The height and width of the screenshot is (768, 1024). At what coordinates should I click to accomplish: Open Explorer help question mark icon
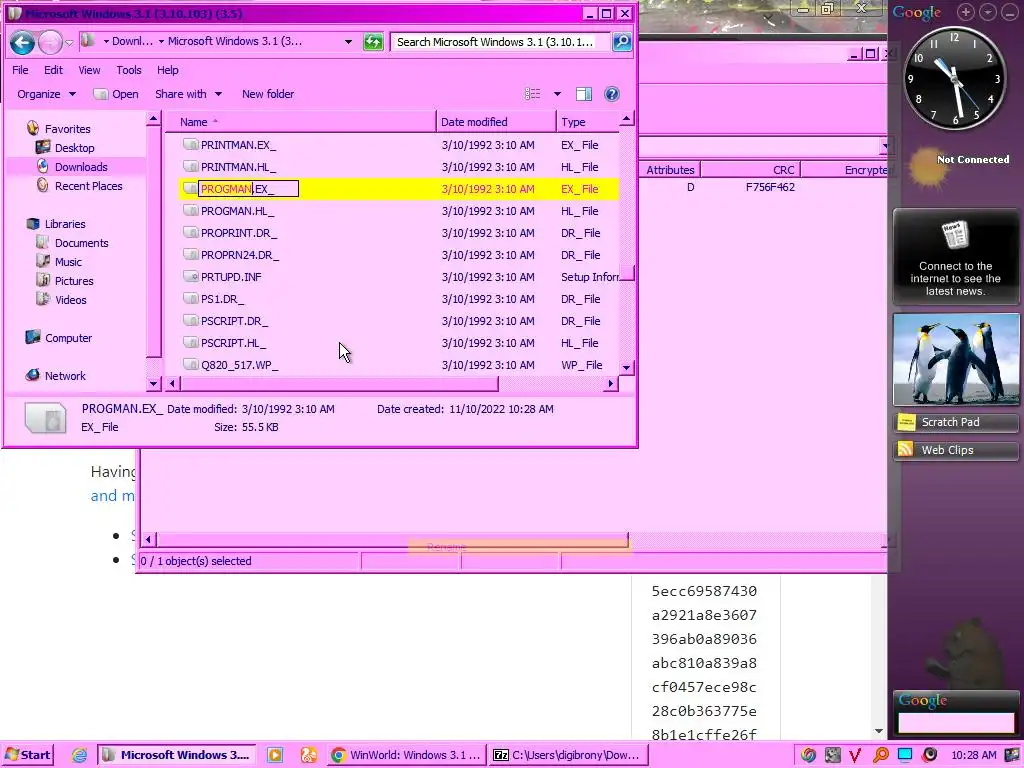tap(611, 94)
